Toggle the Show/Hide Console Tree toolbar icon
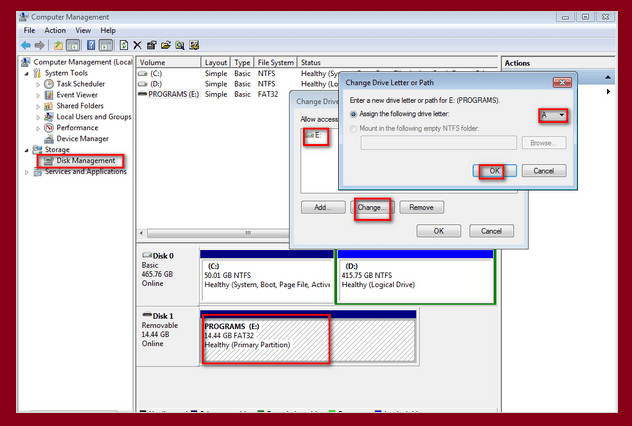 coord(73,45)
